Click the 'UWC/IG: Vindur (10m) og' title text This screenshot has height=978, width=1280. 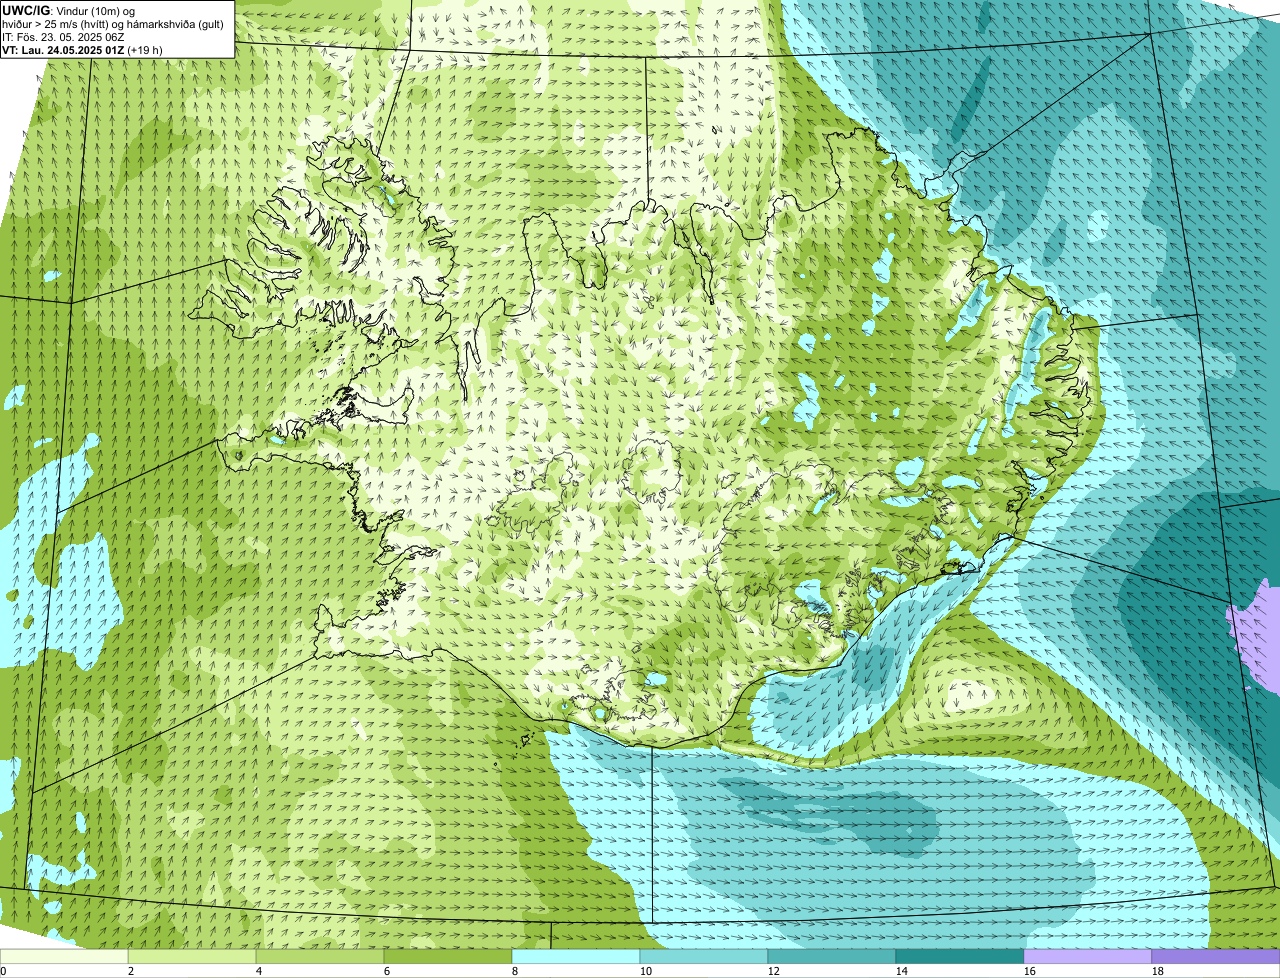pos(69,10)
